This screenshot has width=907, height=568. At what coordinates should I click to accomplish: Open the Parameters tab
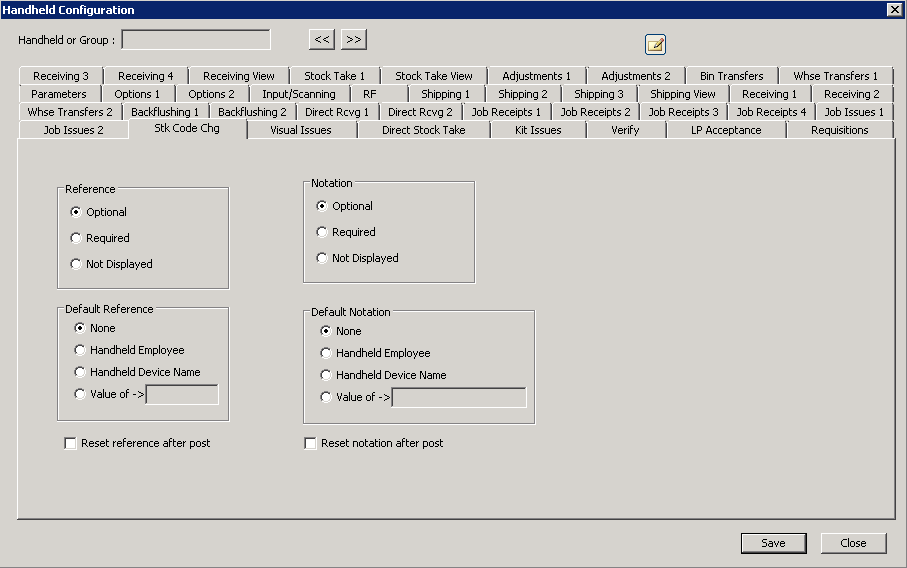pos(59,94)
